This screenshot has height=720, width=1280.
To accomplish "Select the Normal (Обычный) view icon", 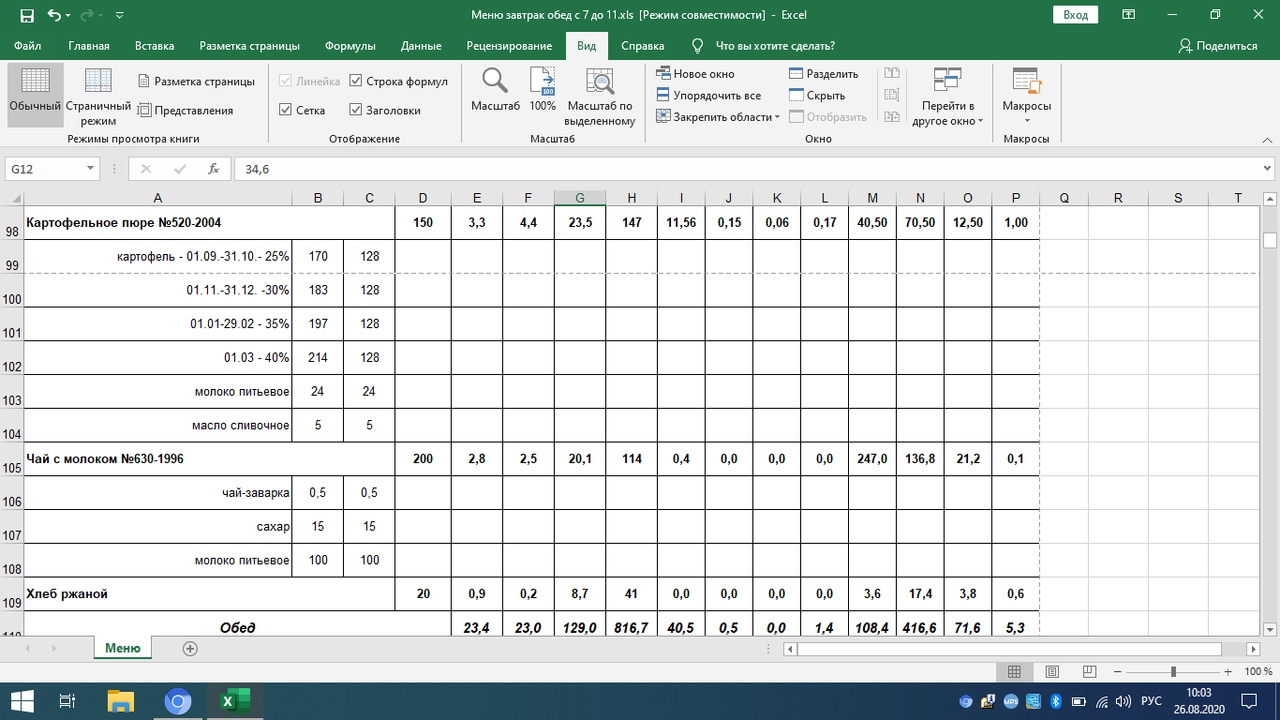I will (35, 82).
